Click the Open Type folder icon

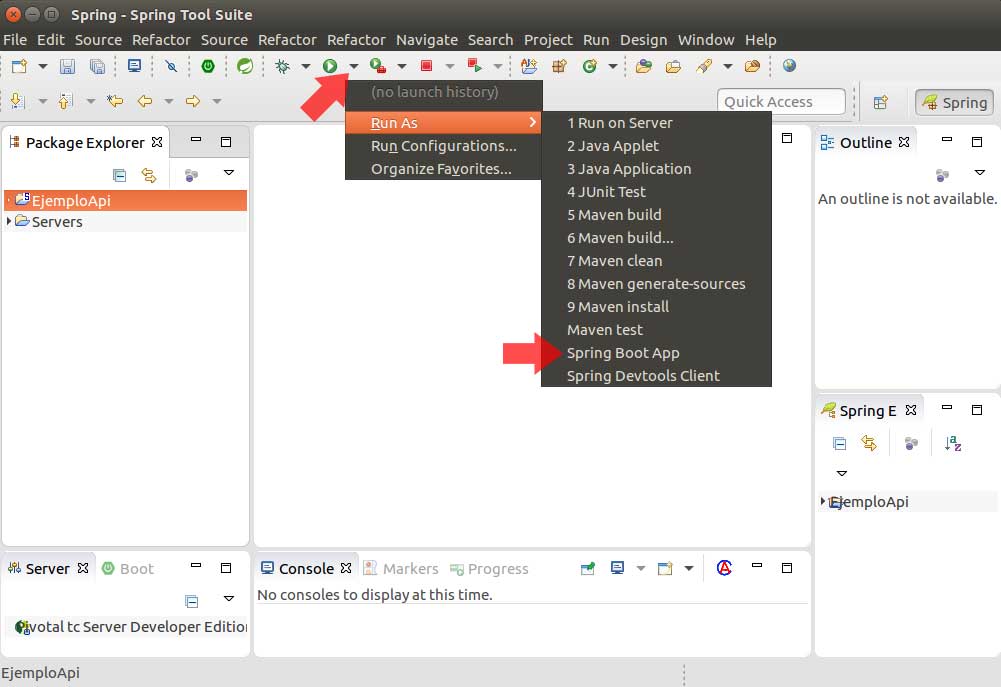coord(644,66)
